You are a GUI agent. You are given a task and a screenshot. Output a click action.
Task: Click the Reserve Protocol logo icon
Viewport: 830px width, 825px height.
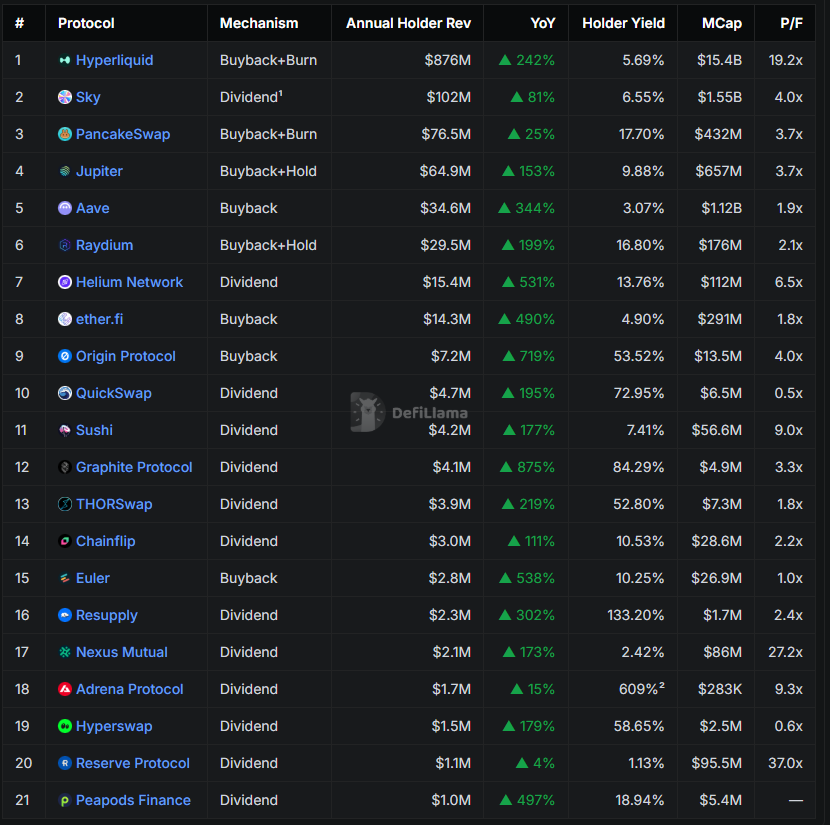pyautogui.click(x=65, y=763)
